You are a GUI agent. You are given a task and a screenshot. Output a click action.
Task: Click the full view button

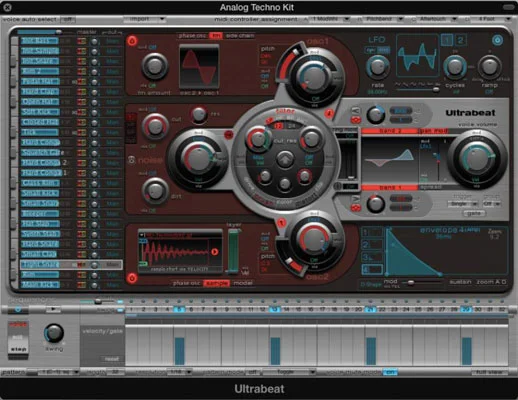[x=489, y=372]
